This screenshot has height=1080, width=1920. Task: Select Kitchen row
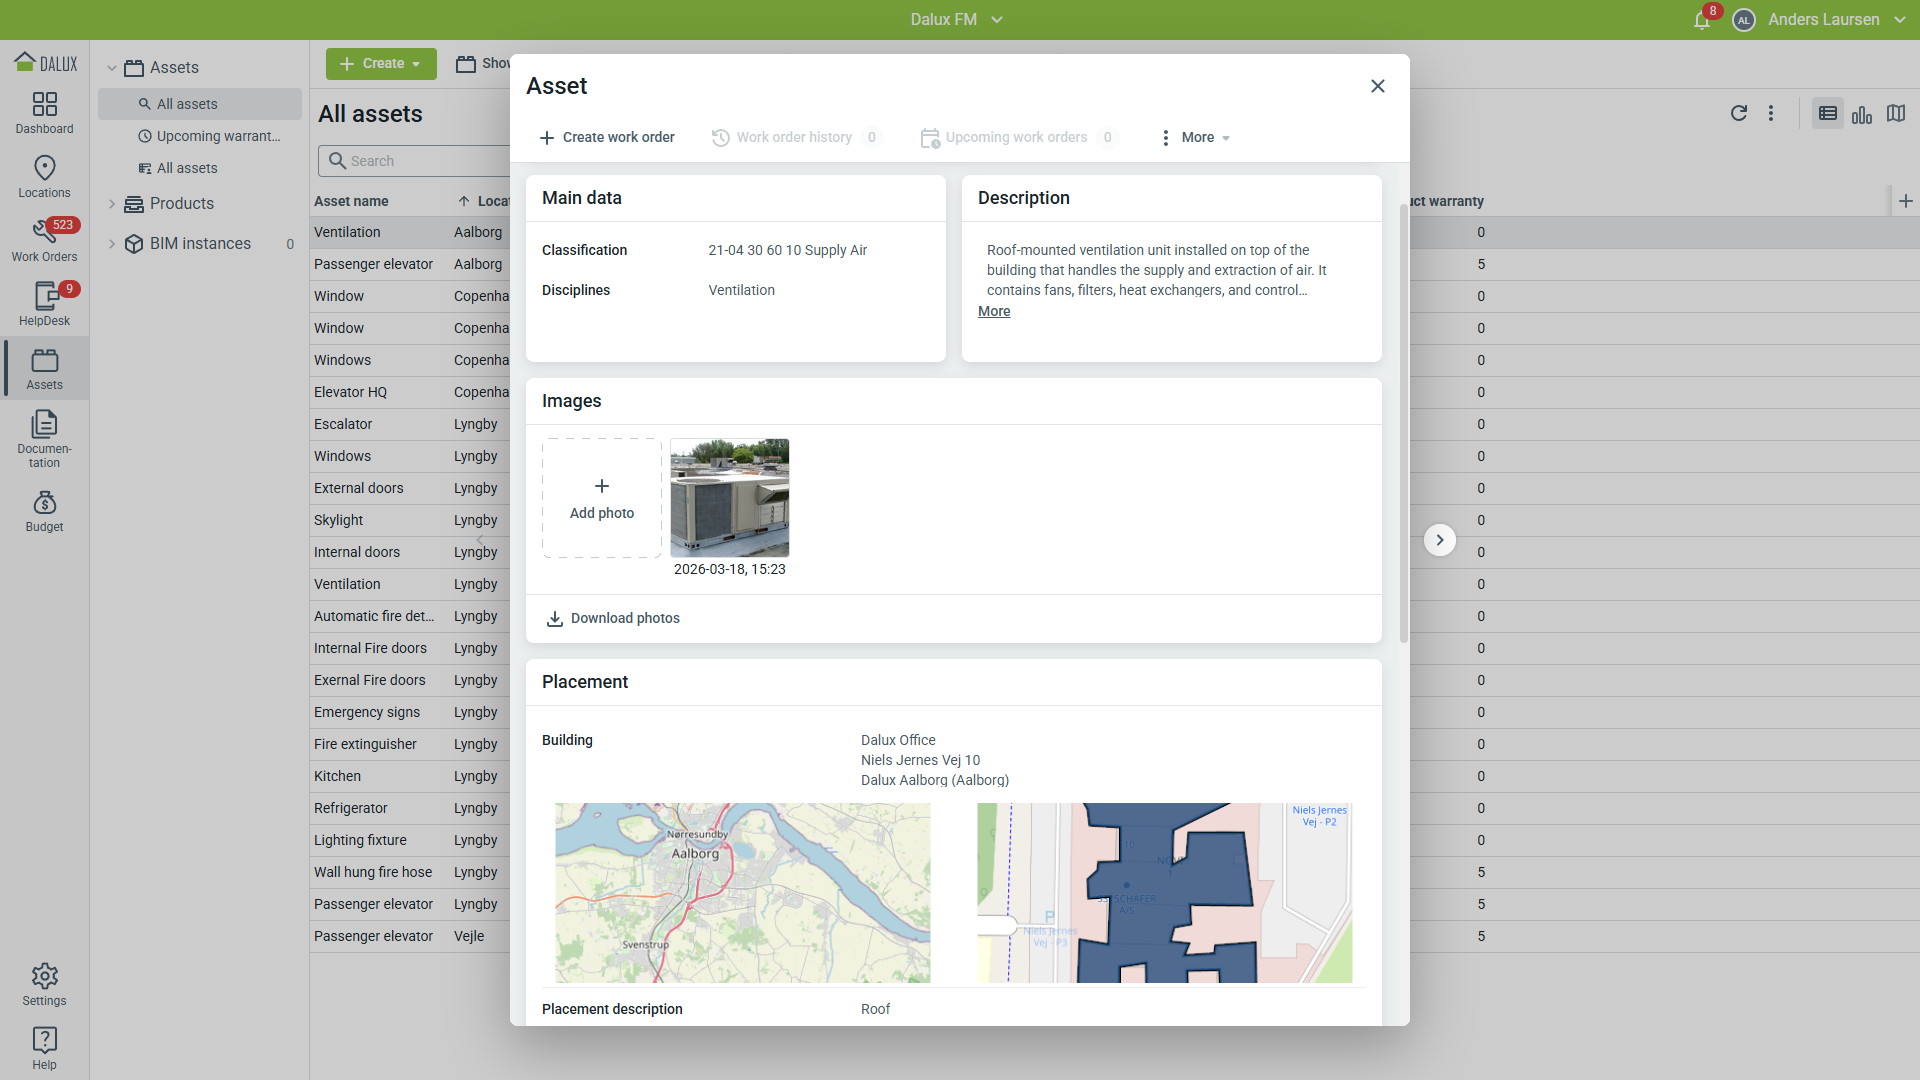pos(410,776)
